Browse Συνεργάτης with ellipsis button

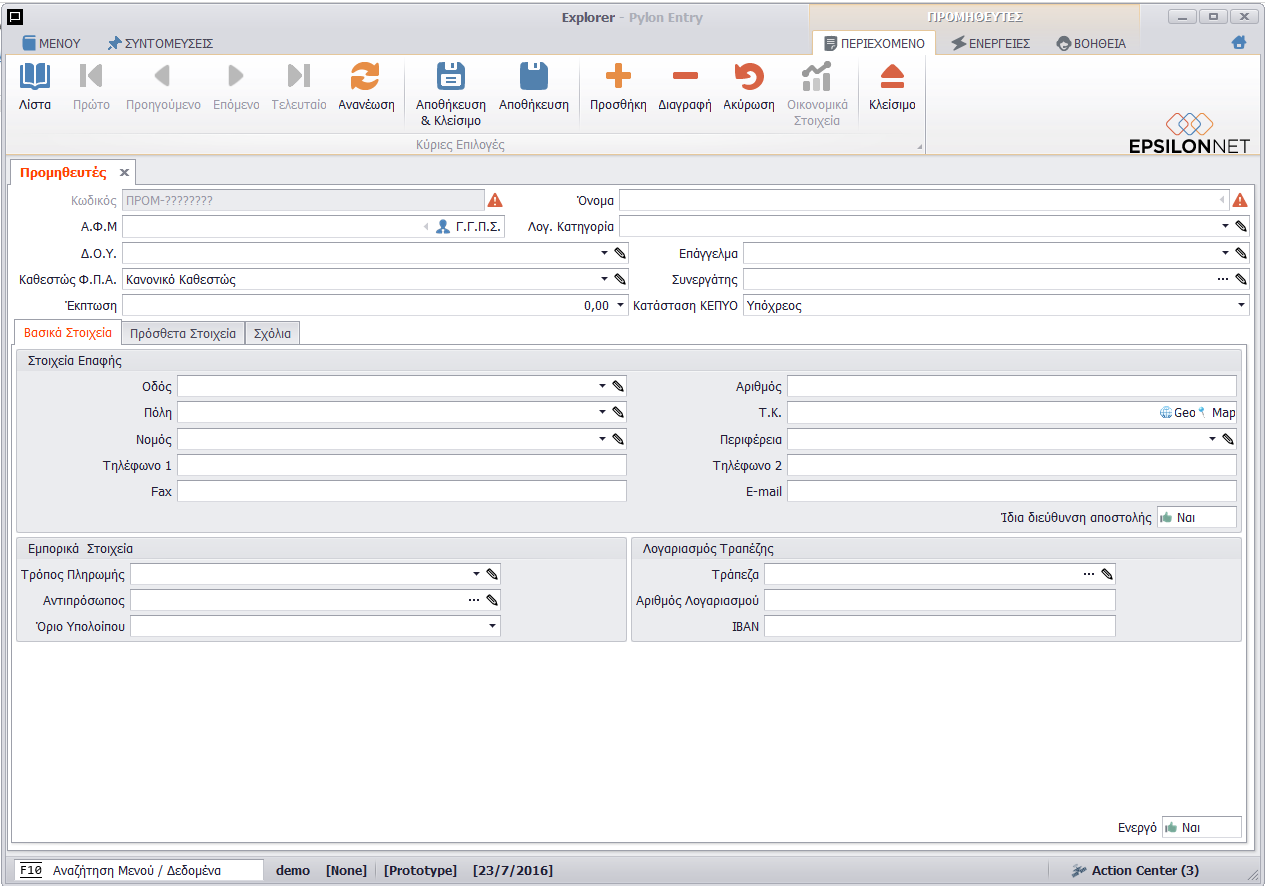1223,279
